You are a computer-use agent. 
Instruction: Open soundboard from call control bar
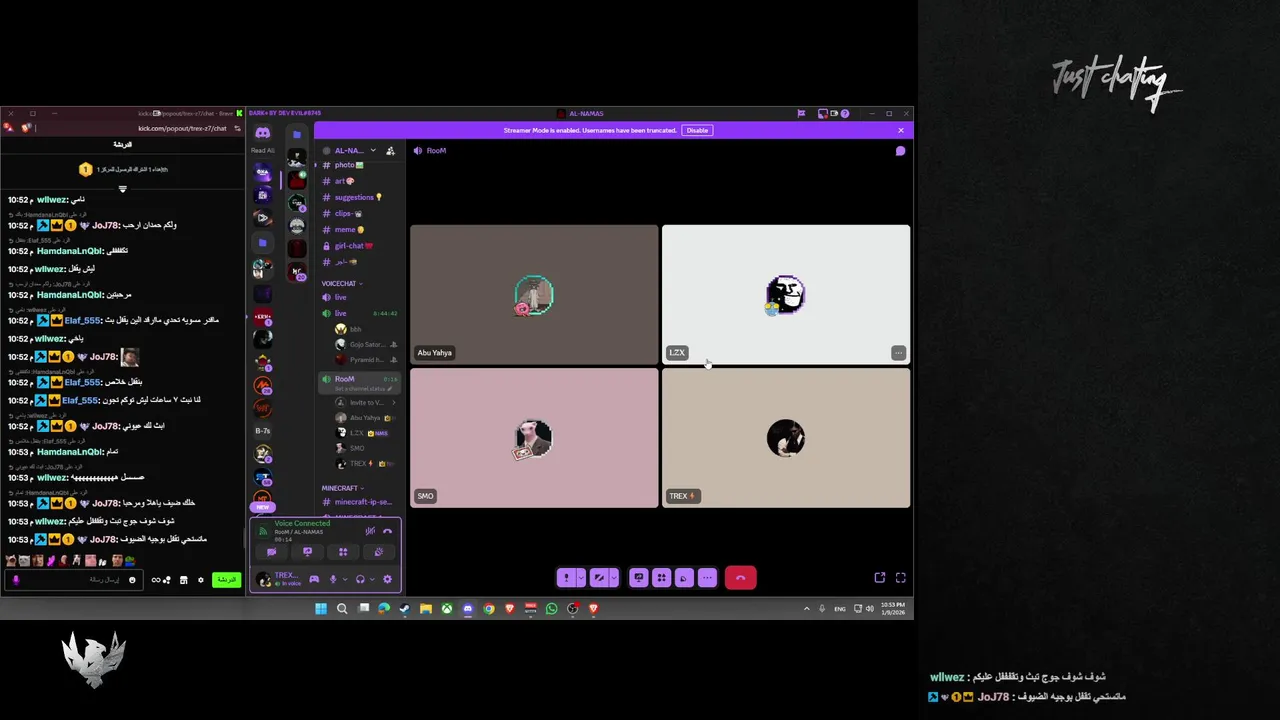point(684,578)
